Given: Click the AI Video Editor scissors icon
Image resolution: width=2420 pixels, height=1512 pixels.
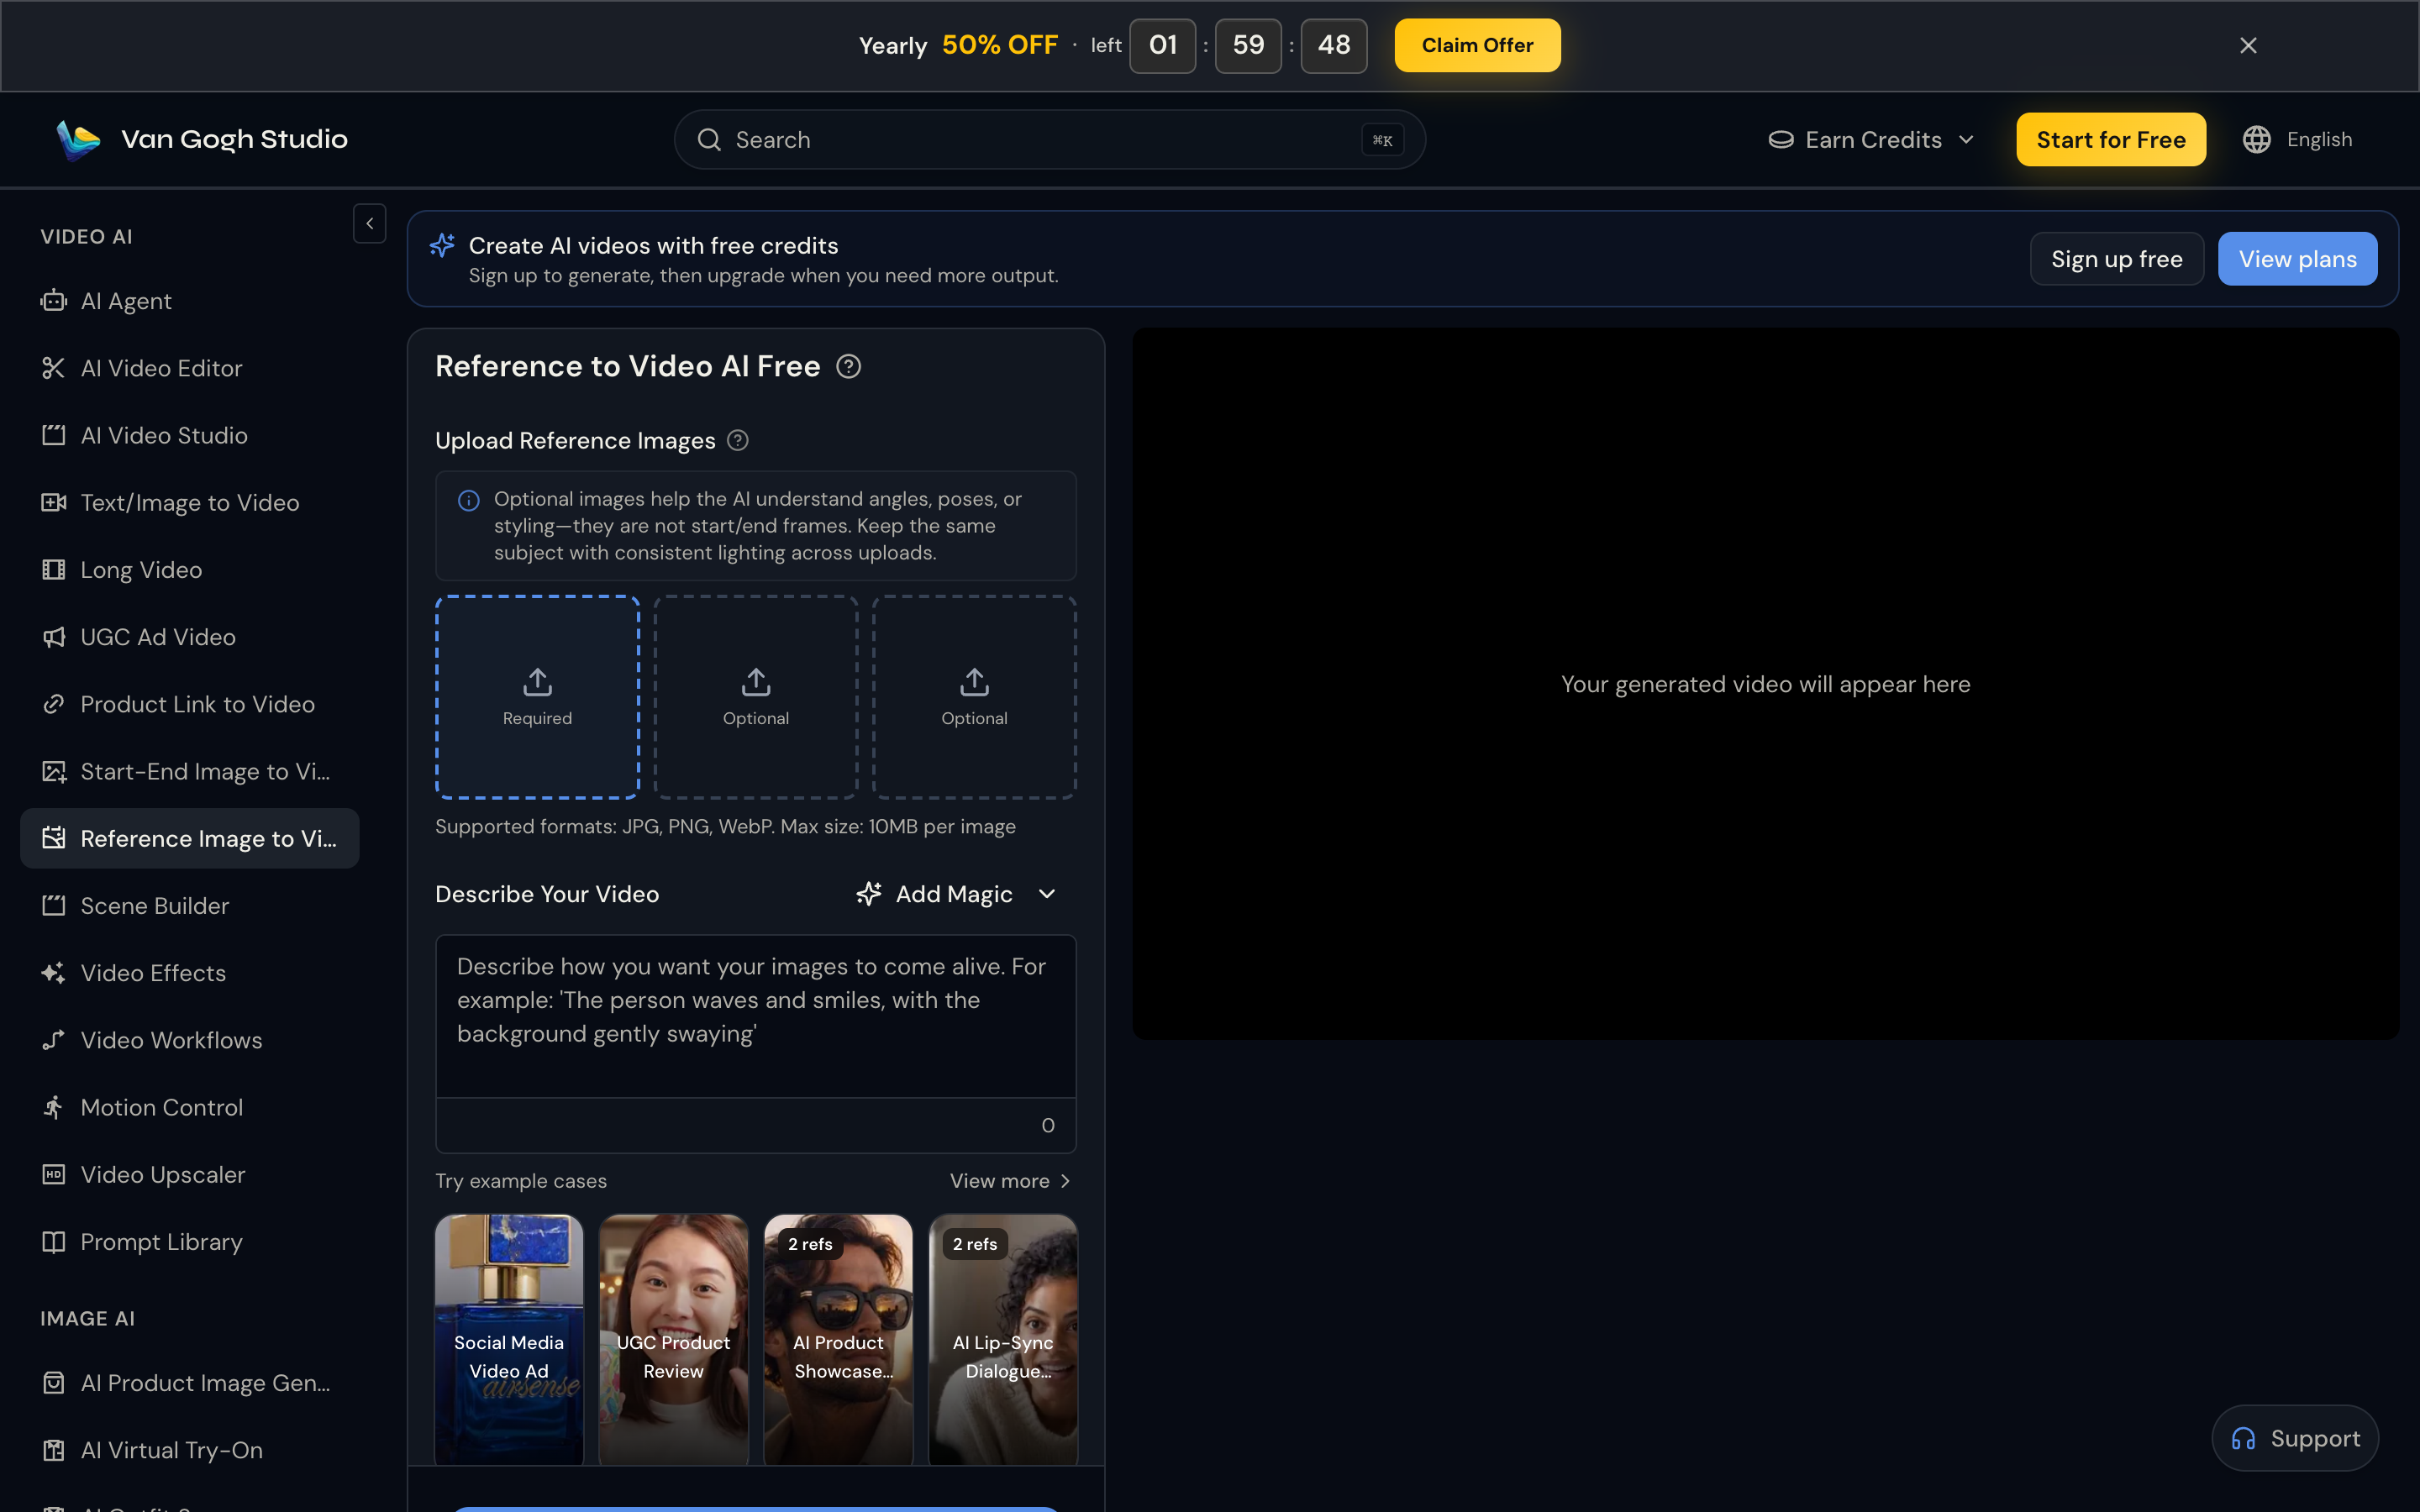Looking at the screenshot, I should click(x=53, y=368).
